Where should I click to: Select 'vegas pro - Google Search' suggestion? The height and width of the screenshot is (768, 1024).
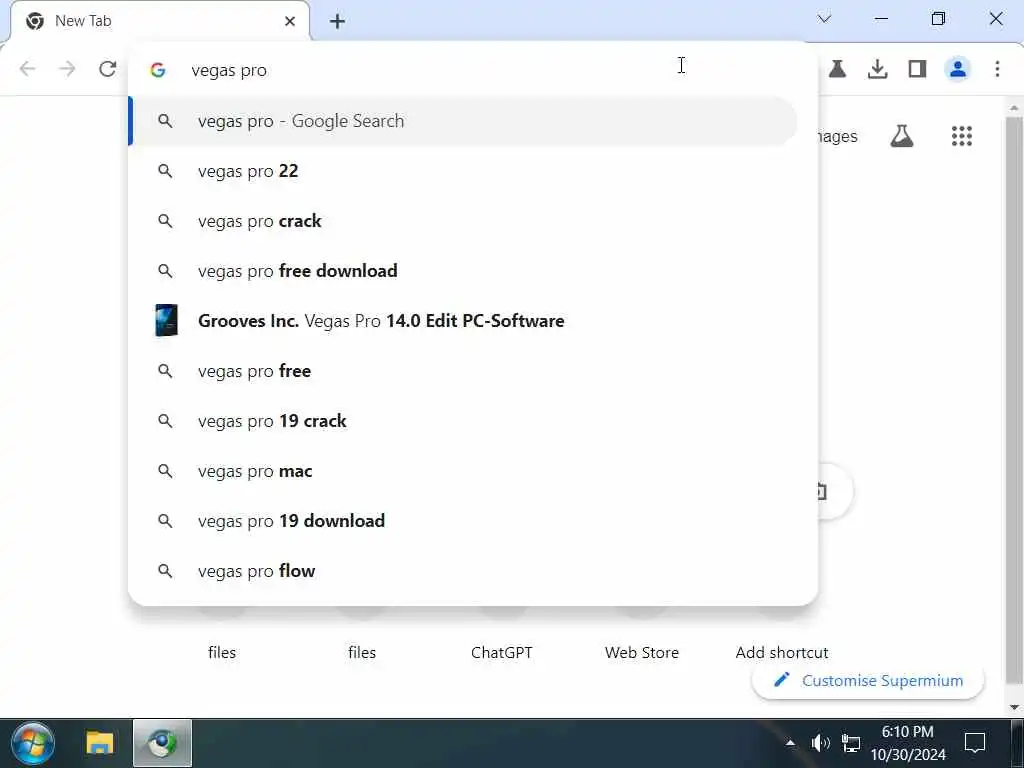coord(464,121)
